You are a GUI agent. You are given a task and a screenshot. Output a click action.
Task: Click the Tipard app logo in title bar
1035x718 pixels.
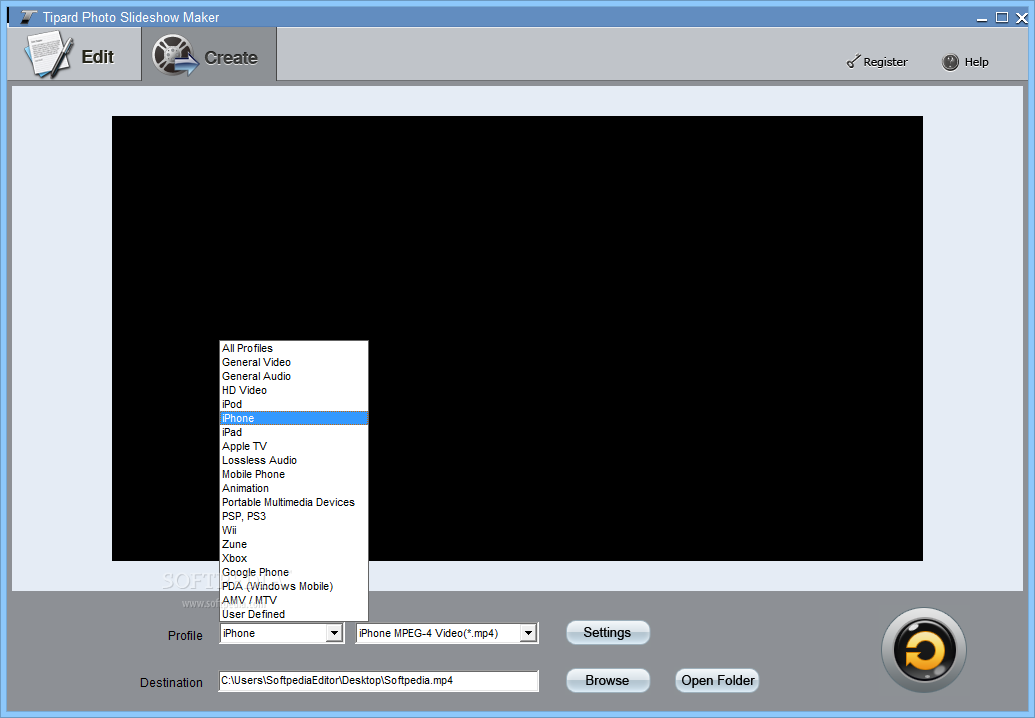pos(28,17)
